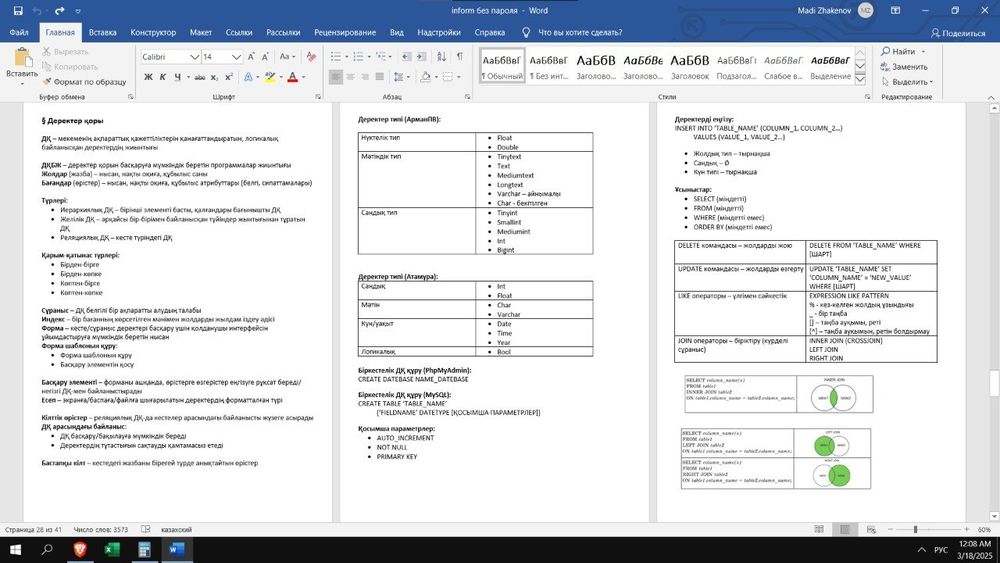This screenshot has width=1000, height=563.
Task: Increase paragraph indent
Action: 422,57
